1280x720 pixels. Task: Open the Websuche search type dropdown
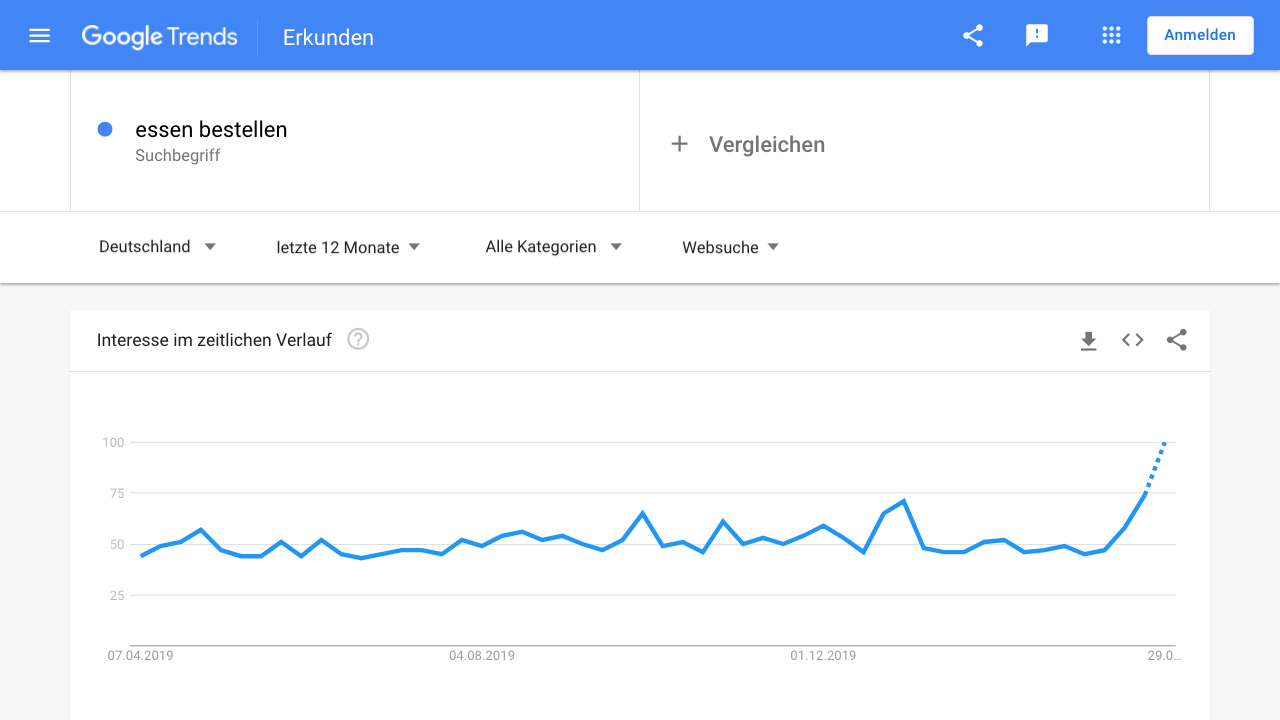(x=730, y=247)
